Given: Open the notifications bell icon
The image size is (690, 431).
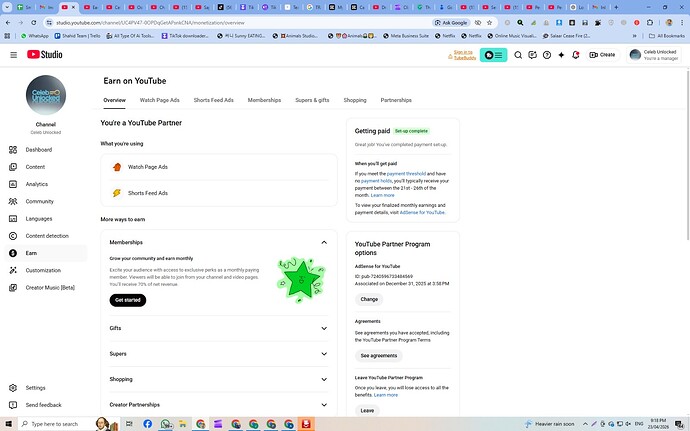Looking at the screenshot, I should pyautogui.click(x=576, y=55).
